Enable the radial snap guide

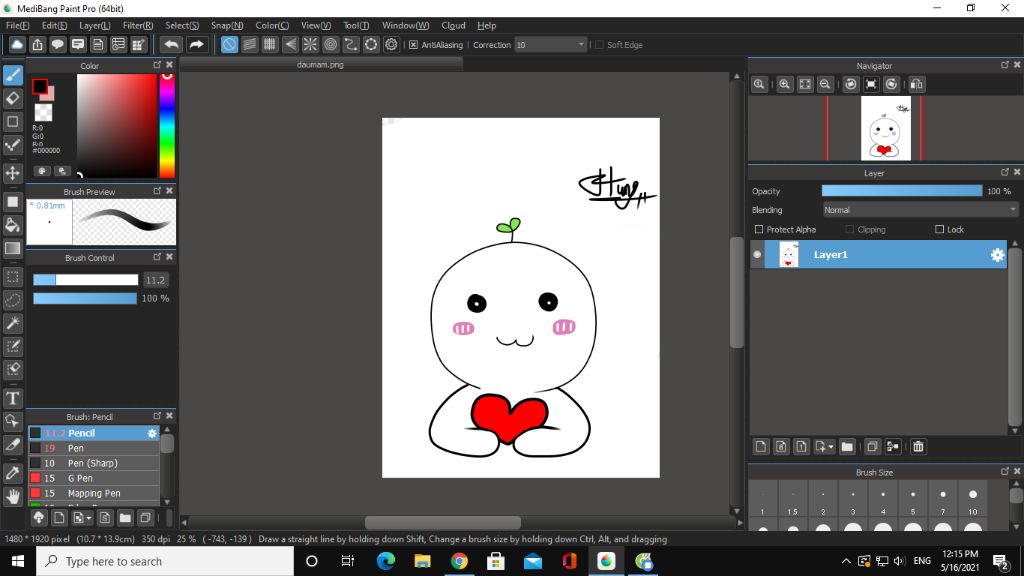[x=310, y=44]
